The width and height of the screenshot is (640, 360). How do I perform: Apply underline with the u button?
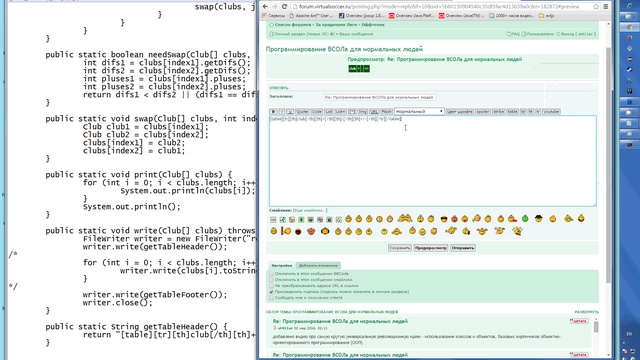pos(290,111)
